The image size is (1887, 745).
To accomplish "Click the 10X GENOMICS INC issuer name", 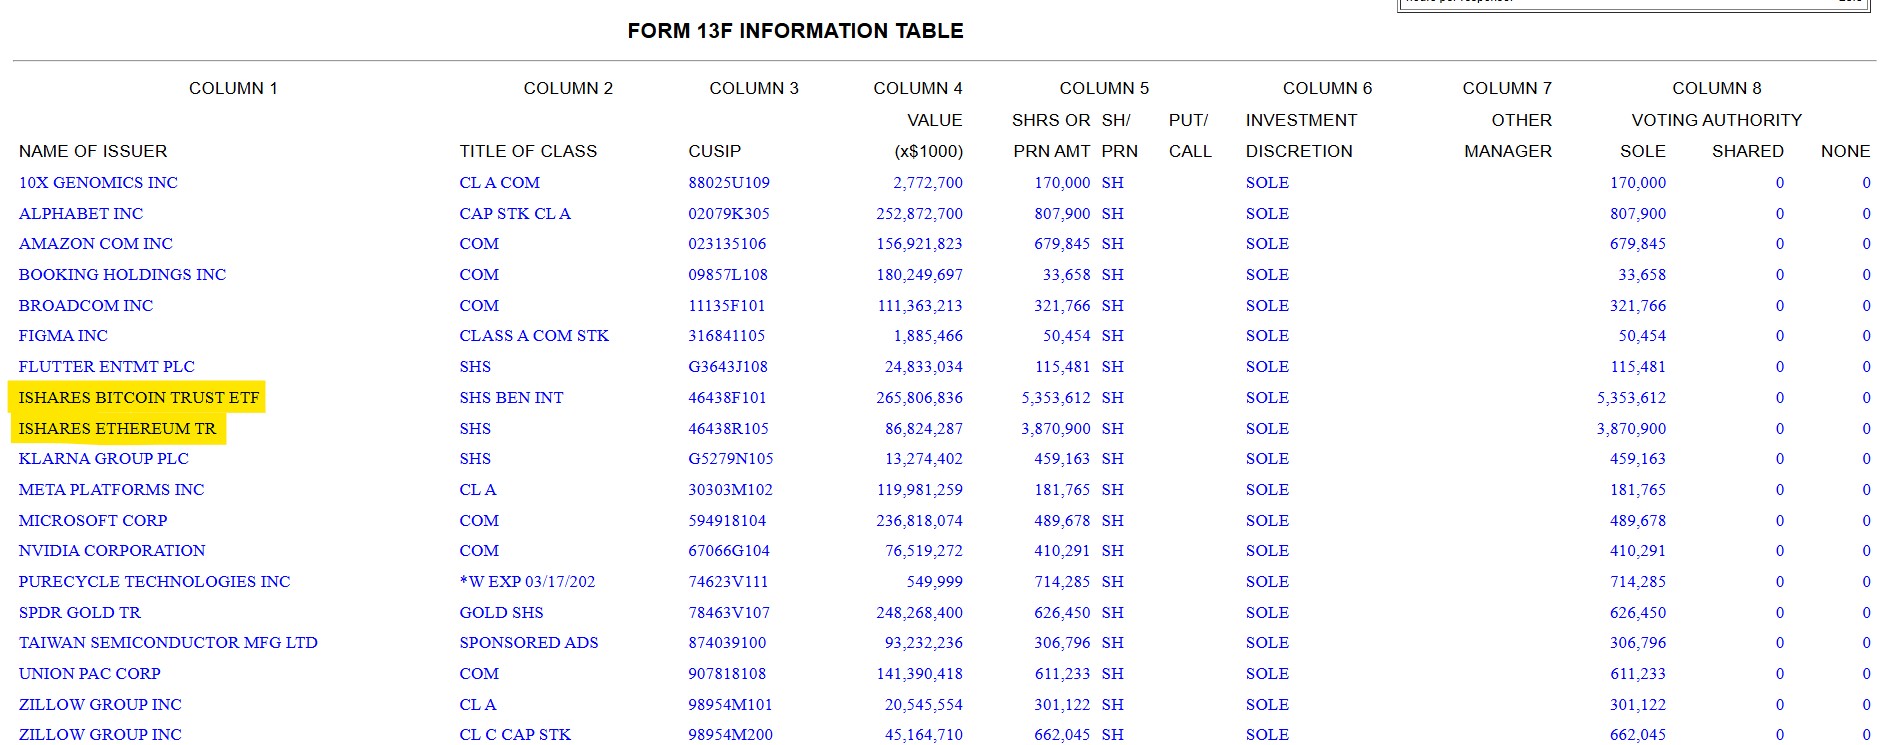I will 98,183.
